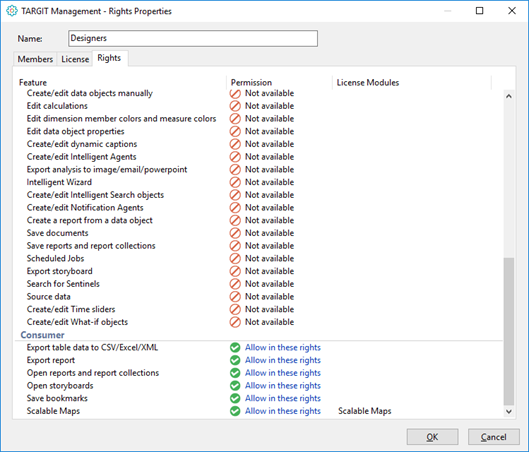Screen dimensions: 529x452
Task: Click the green check icon for Scalable Maps feature
Action: click(x=235, y=411)
